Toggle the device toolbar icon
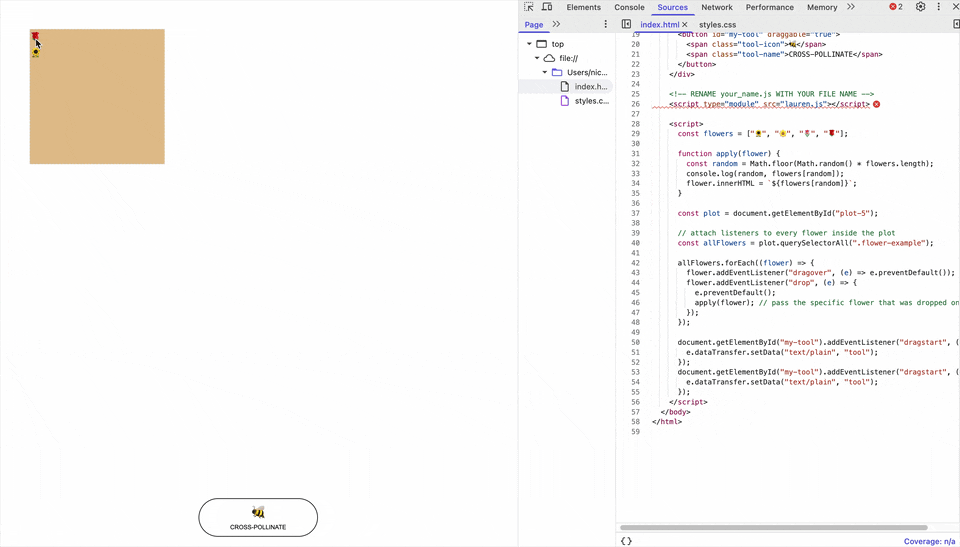 [x=547, y=7]
